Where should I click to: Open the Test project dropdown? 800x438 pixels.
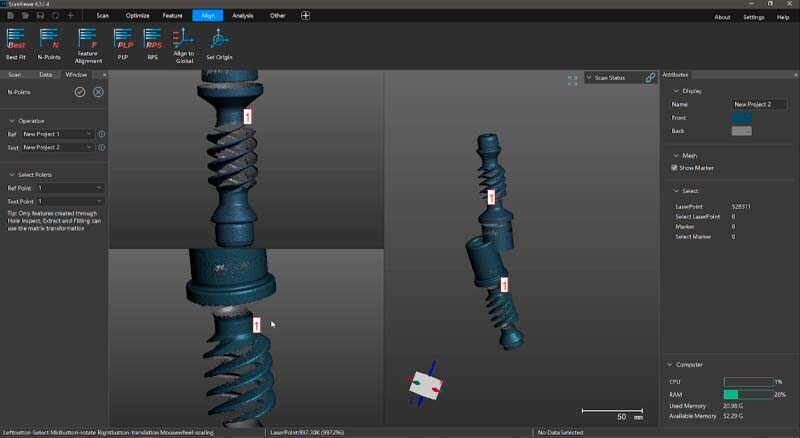click(x=57, y=147)
